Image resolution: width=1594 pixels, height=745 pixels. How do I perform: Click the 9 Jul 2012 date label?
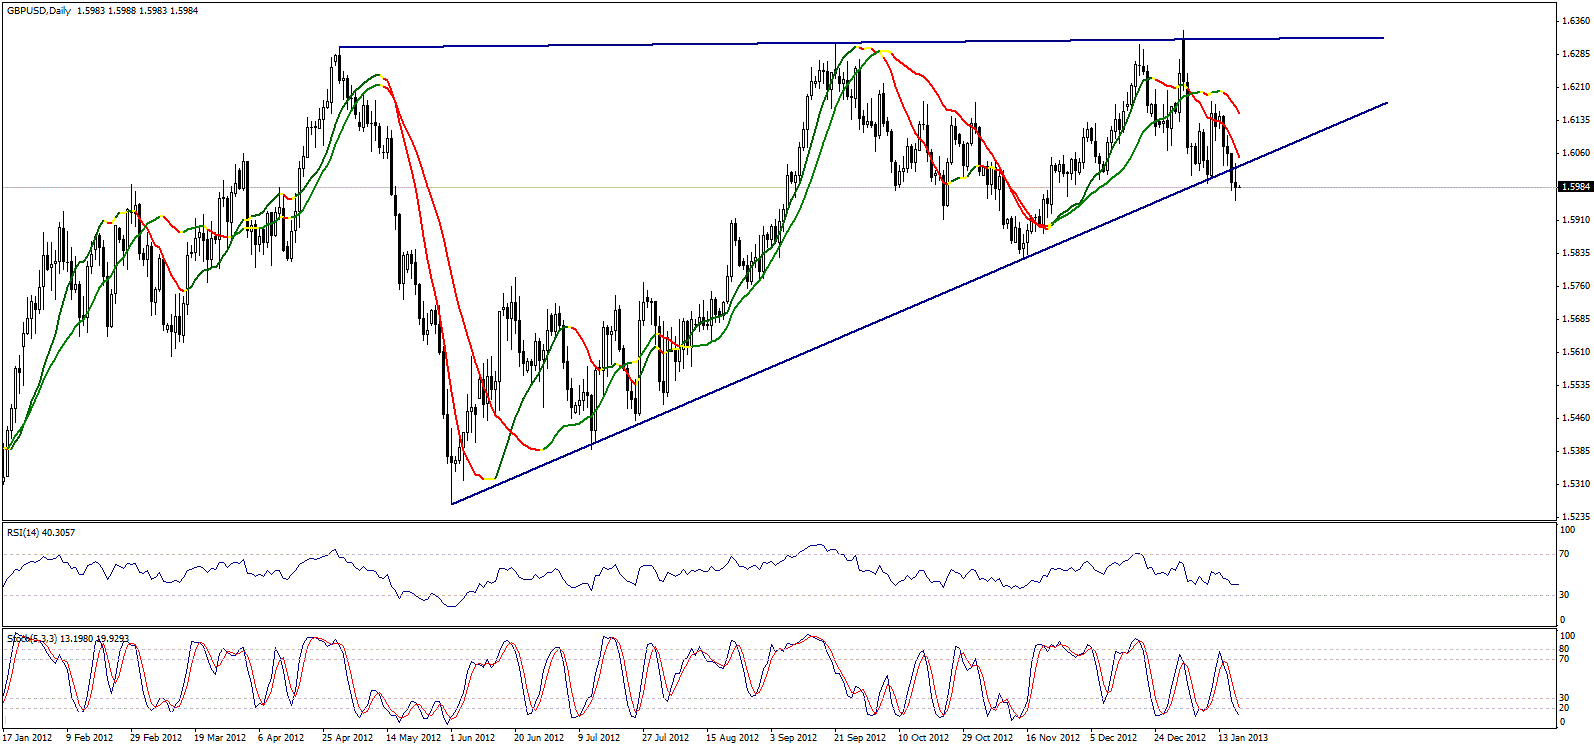click(599, 738)
